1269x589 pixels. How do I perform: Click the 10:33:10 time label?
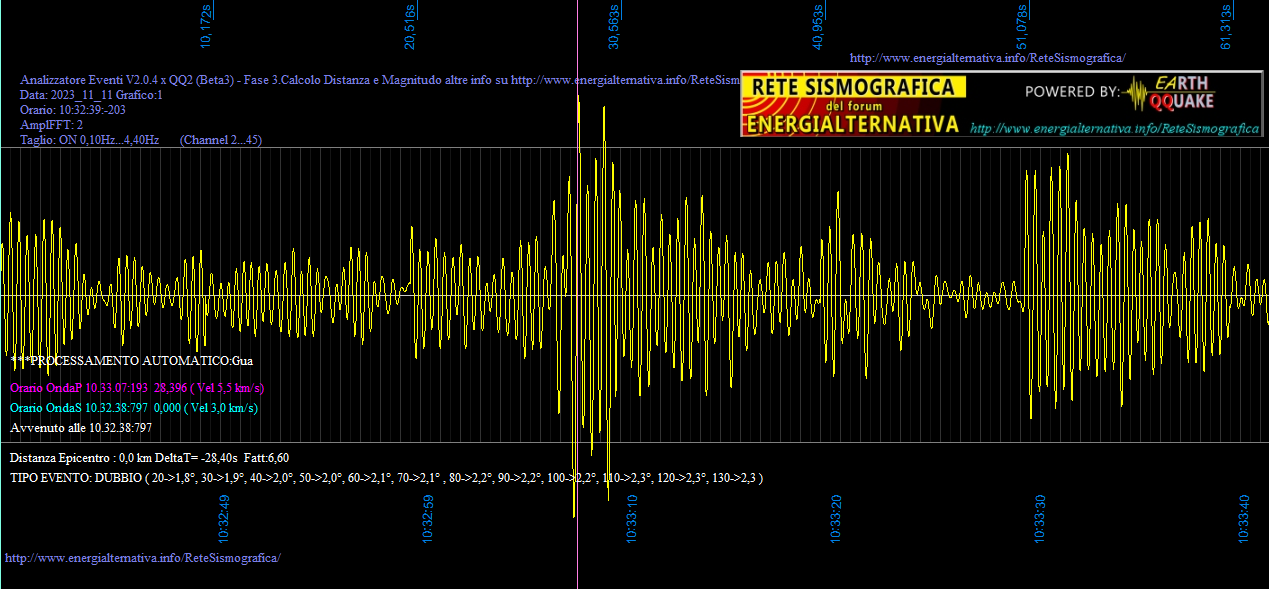click(632, 518)
